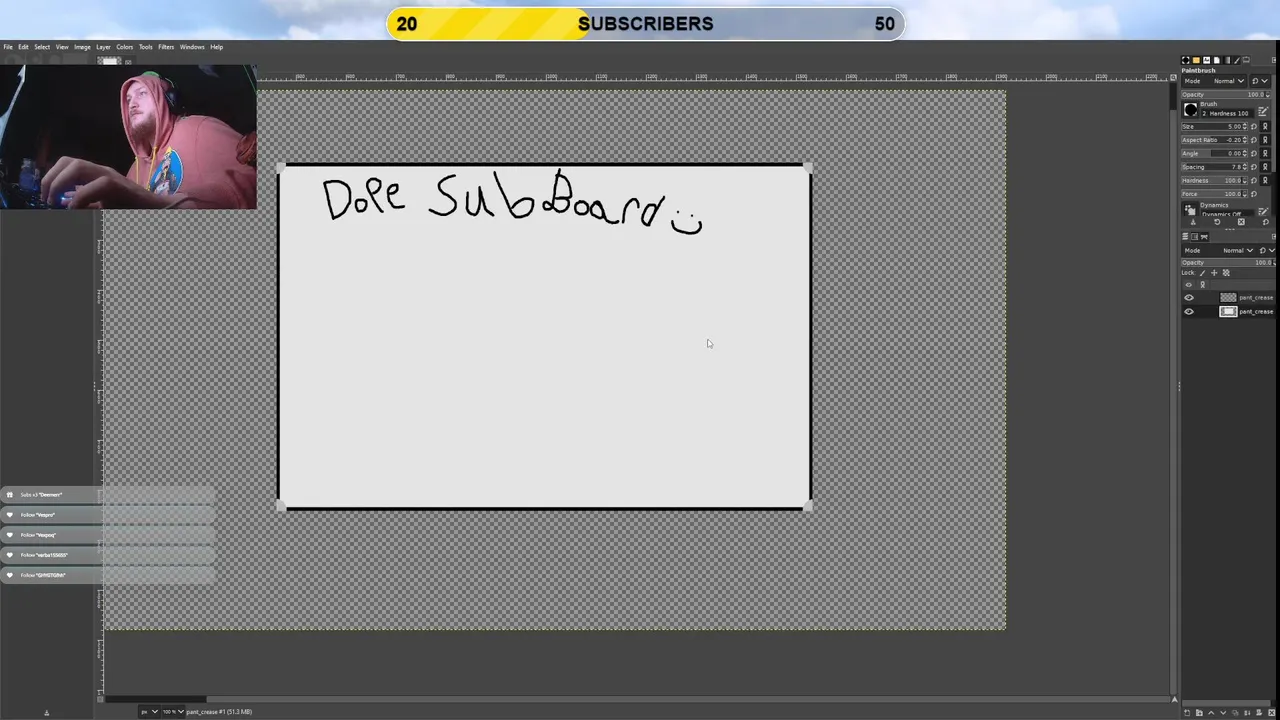Hide the bottom pant_crease layer
The height and width of the screenshot is (720, 1280).
pos(1189,312)
